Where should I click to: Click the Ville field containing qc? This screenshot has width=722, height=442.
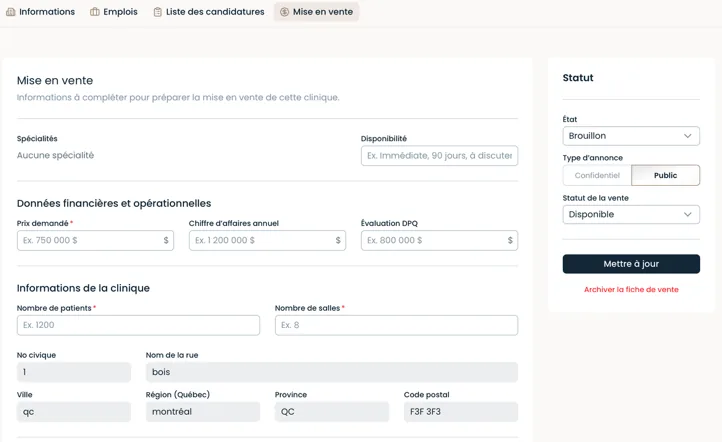click(74, 412)
